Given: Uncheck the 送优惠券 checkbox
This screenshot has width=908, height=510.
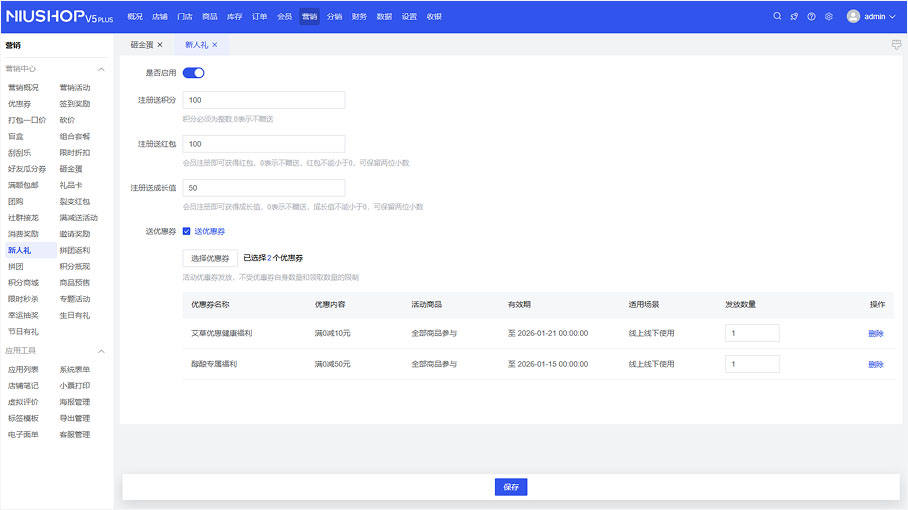Looking at the screenshot, I should click(186, 231).
